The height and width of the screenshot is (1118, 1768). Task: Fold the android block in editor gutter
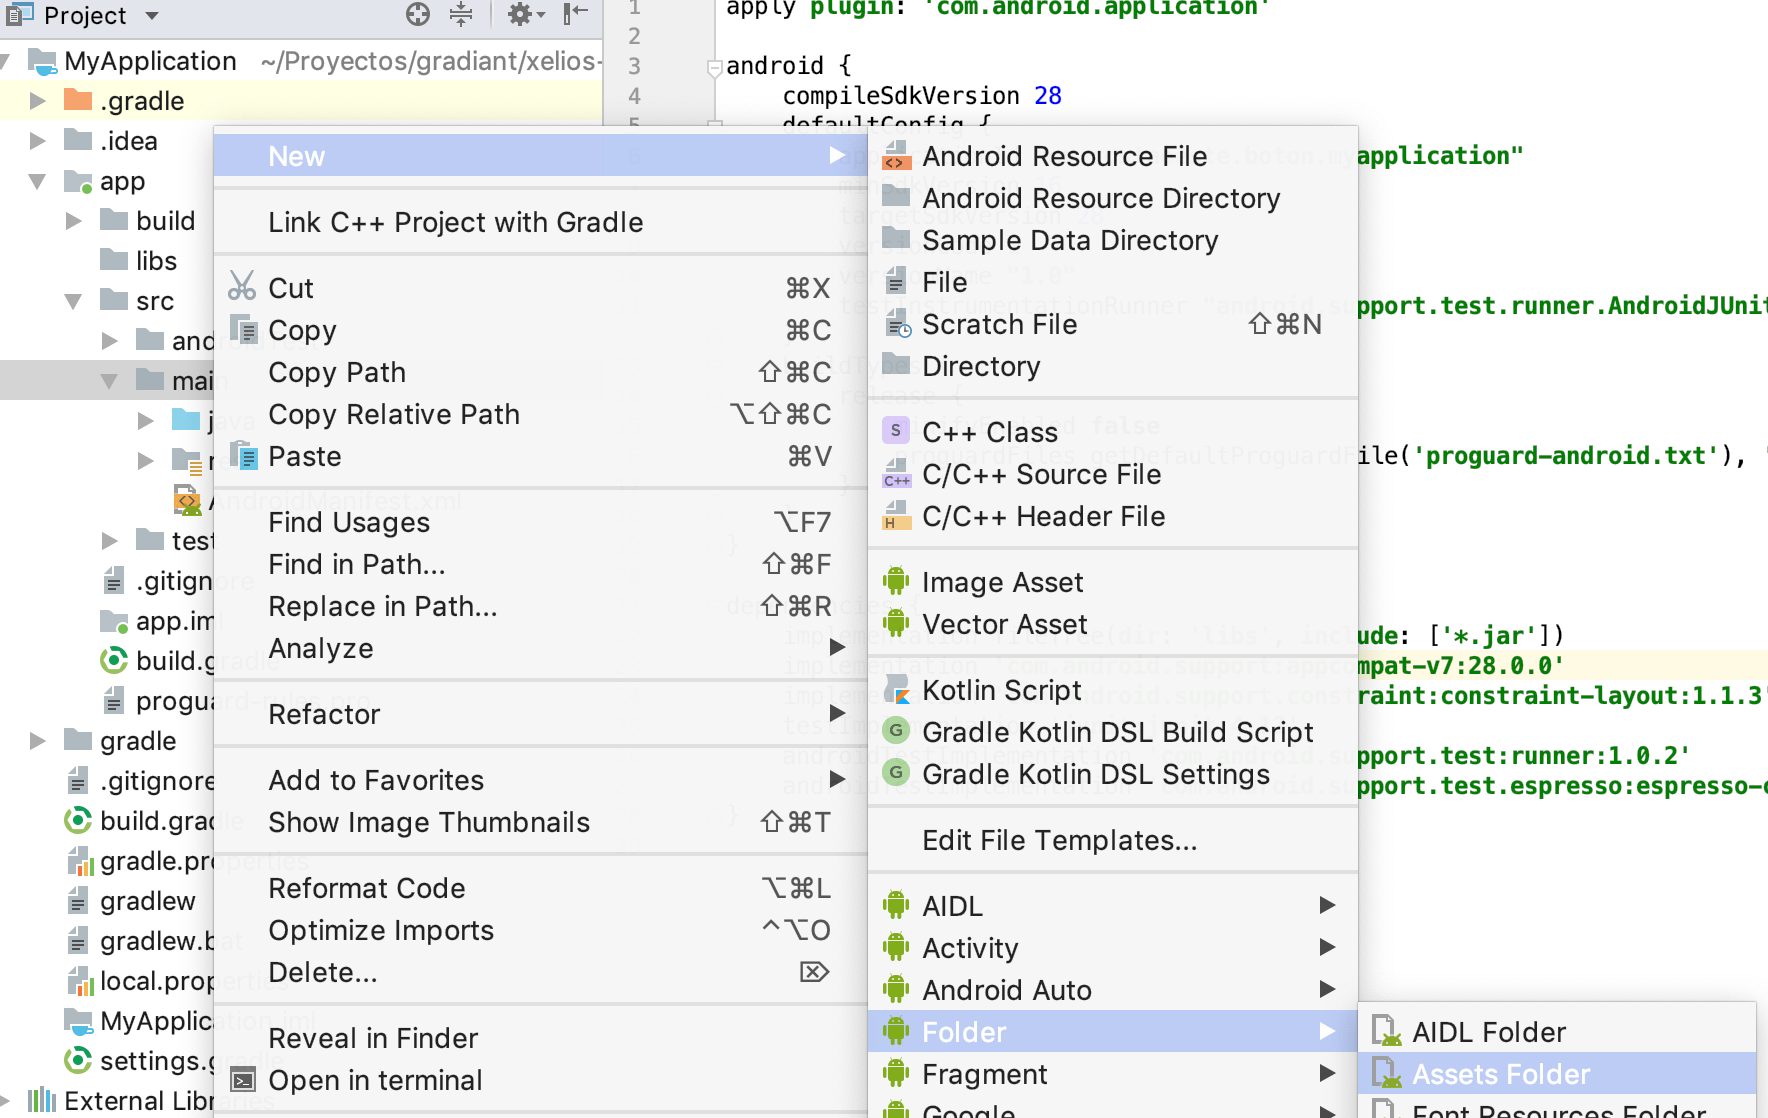[x=714, y=68]
